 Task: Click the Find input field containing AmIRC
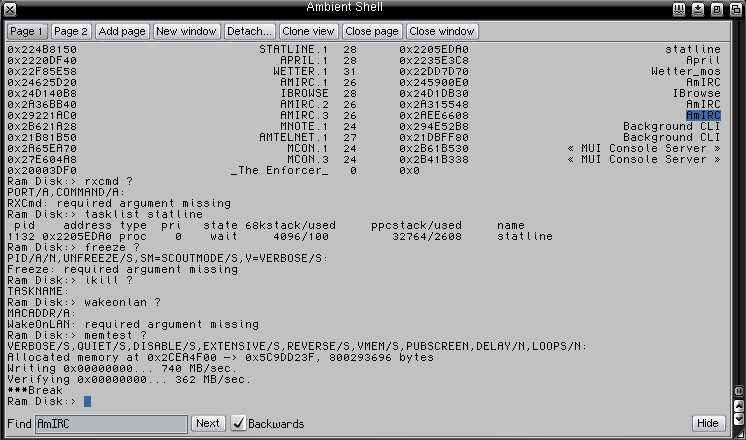pos(111,424)
